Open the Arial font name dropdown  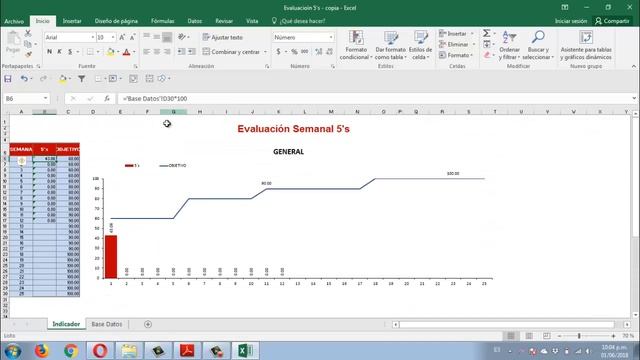point(93,37)
